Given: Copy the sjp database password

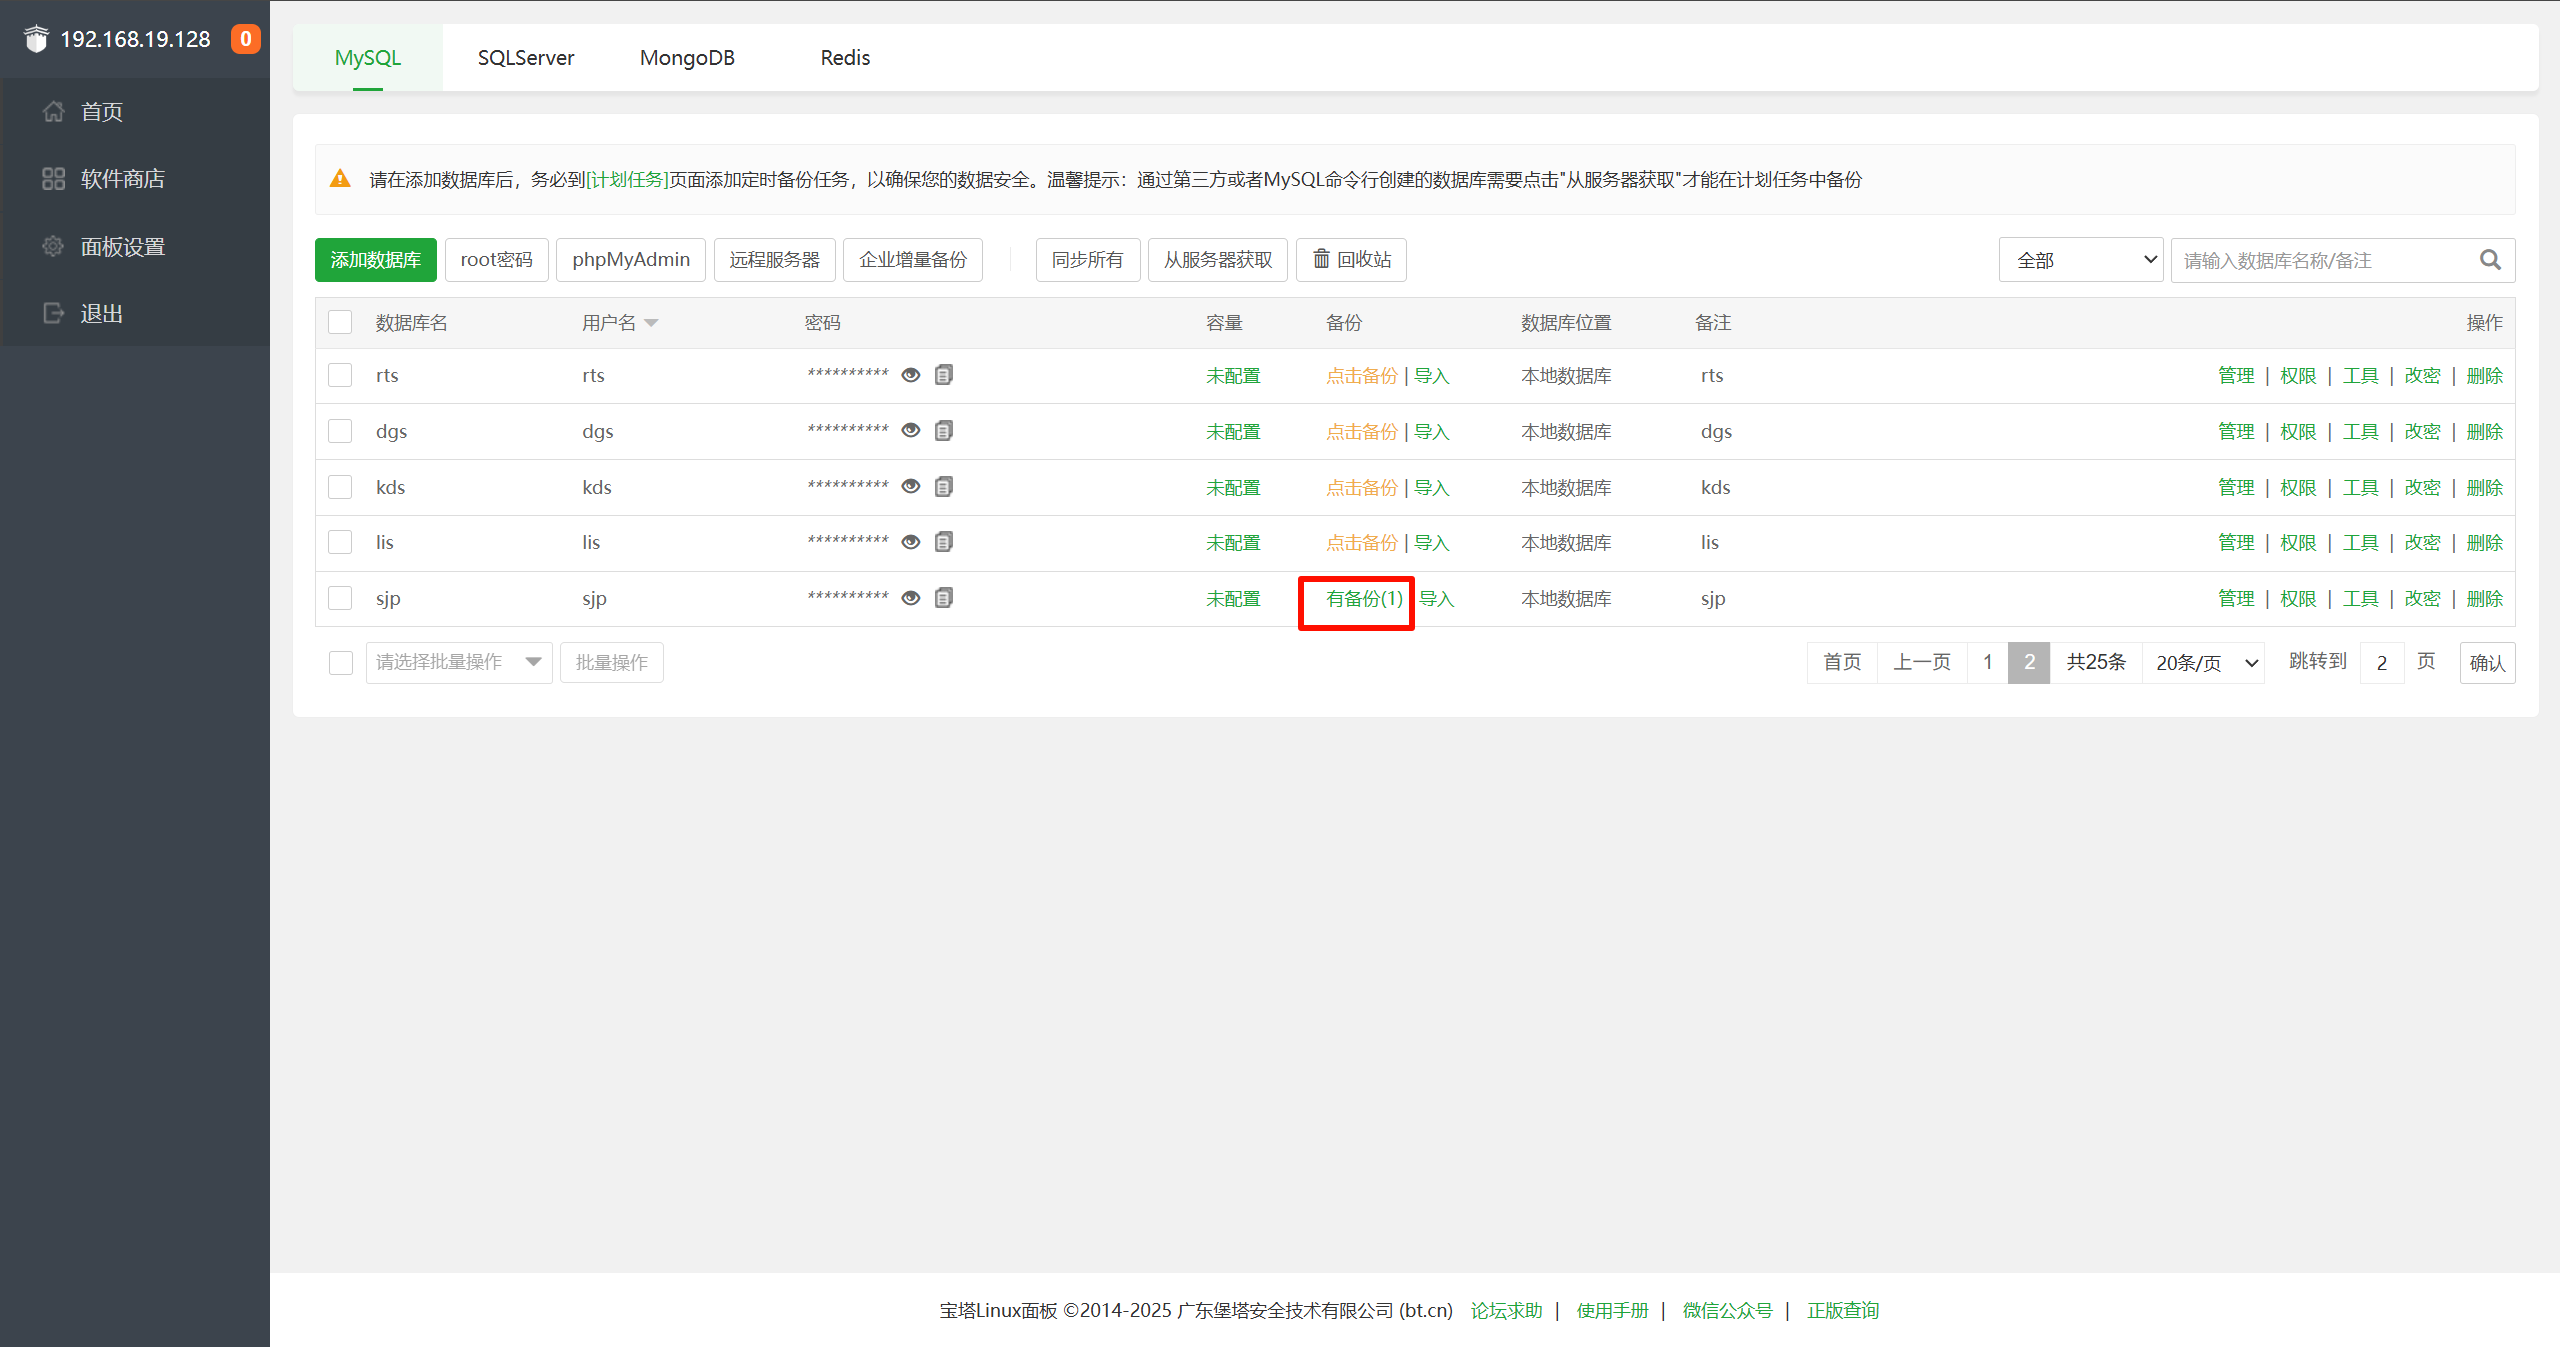Looking at the screenshot, I should tap(943, 598).
